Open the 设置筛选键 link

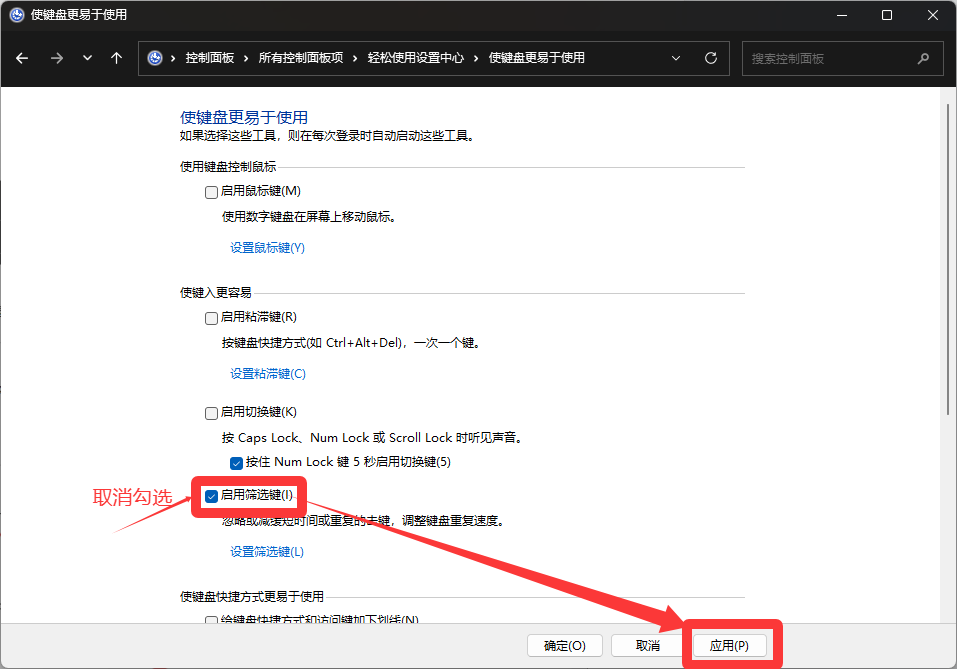(x=267, y=552)
